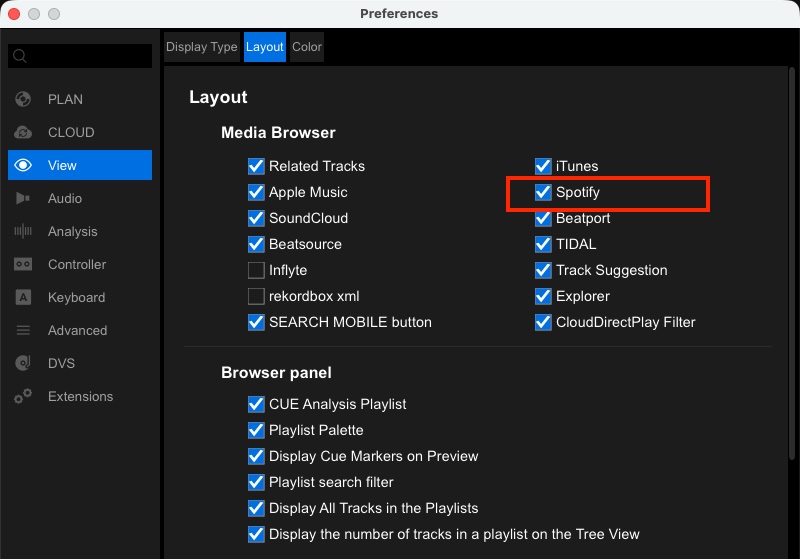
Task: Click the magnifier icon in search box
Action: tap(20, 56)
